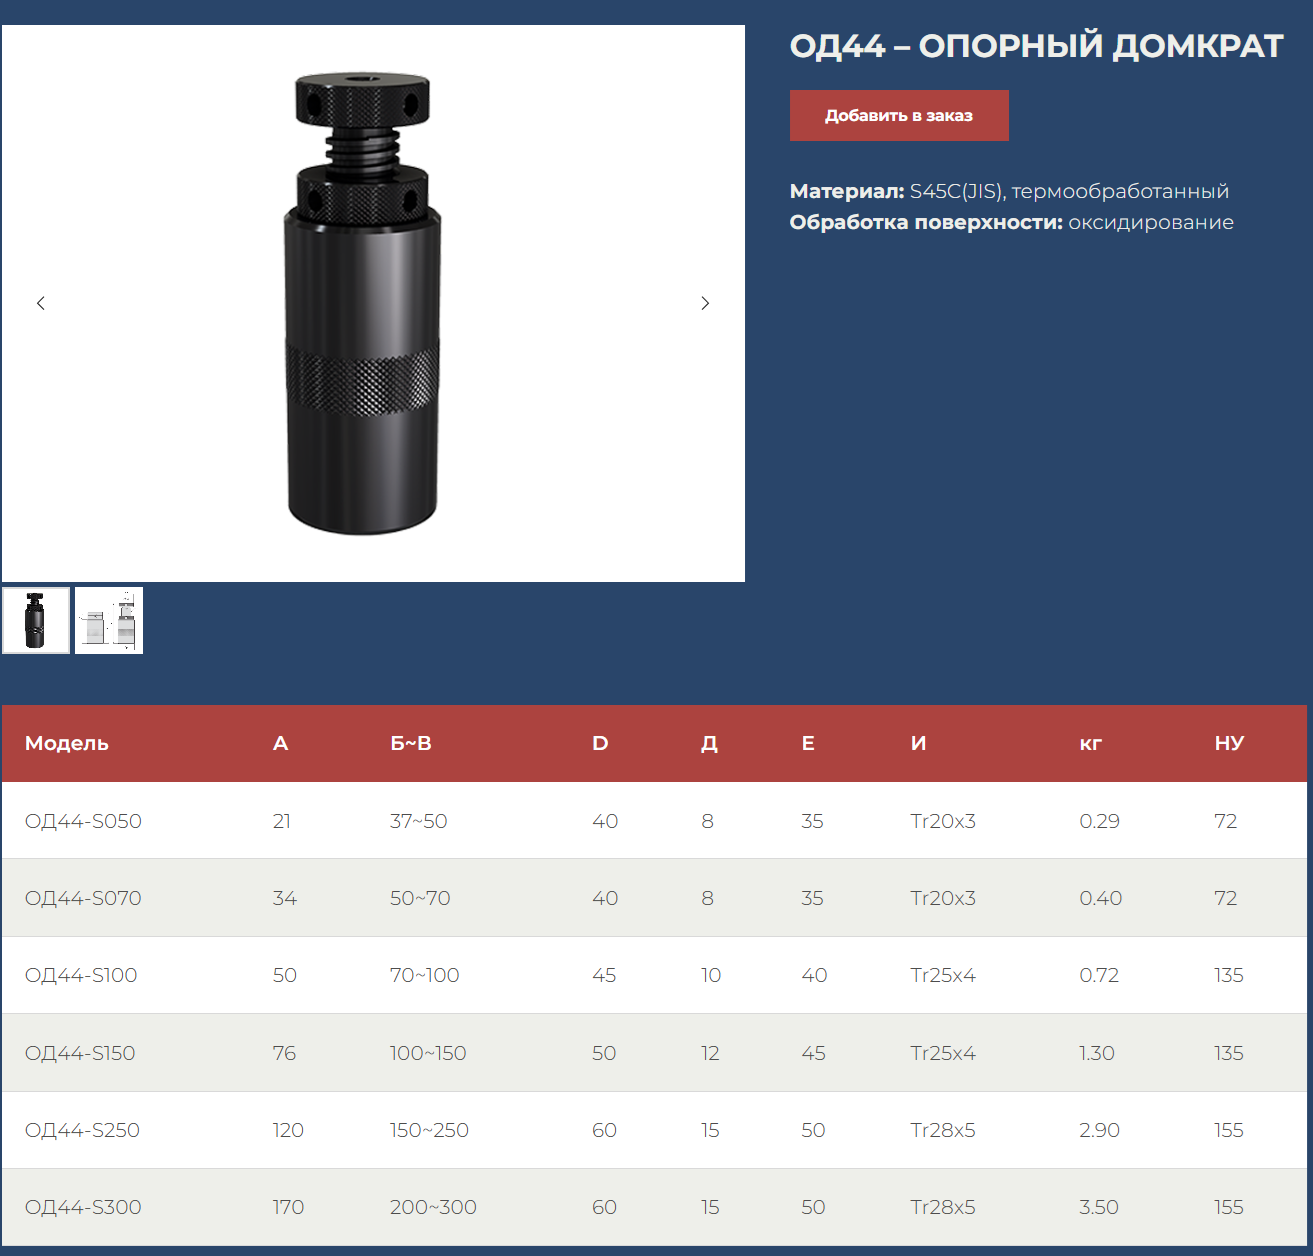Image resolution: width=1313 pixels, height=1256 pixels.
Task: Select model ОД44-S050 in the table
Action: click(x=83, y=821)
